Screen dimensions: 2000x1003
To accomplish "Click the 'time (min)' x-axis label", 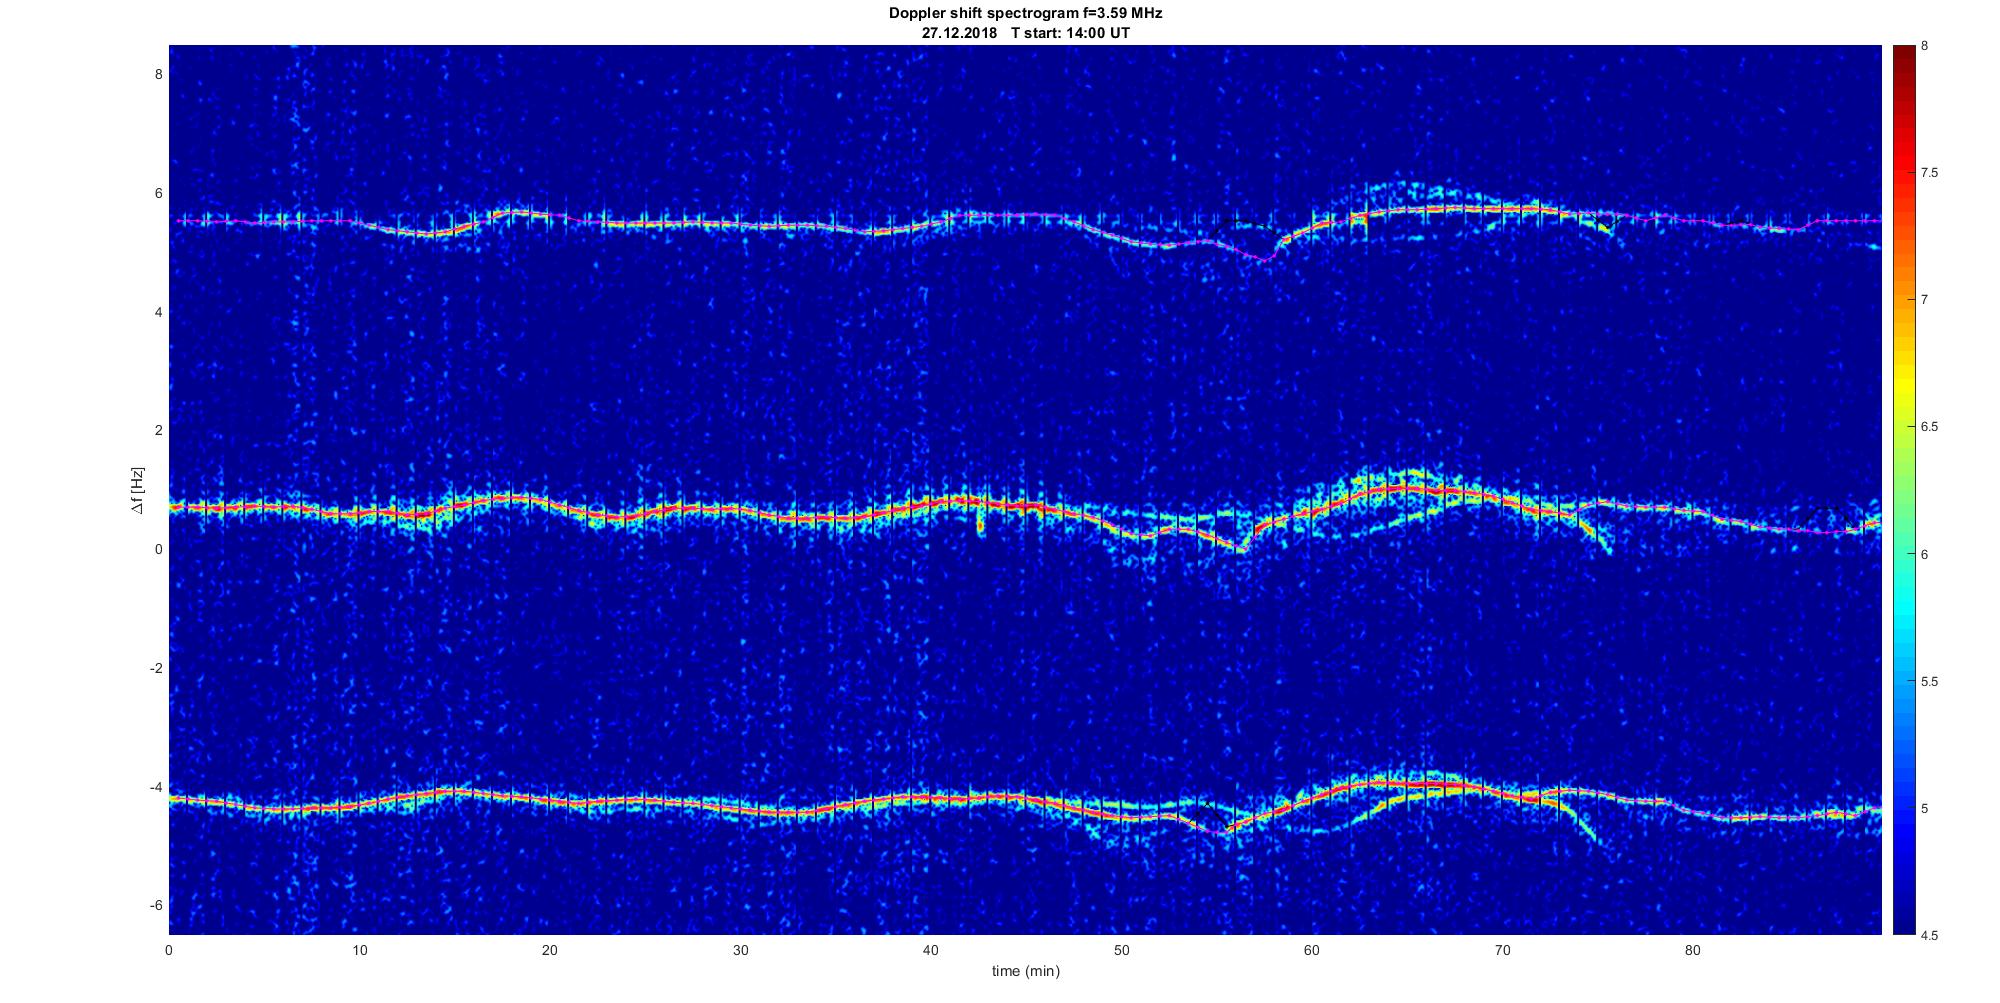I will point(1025,971).
